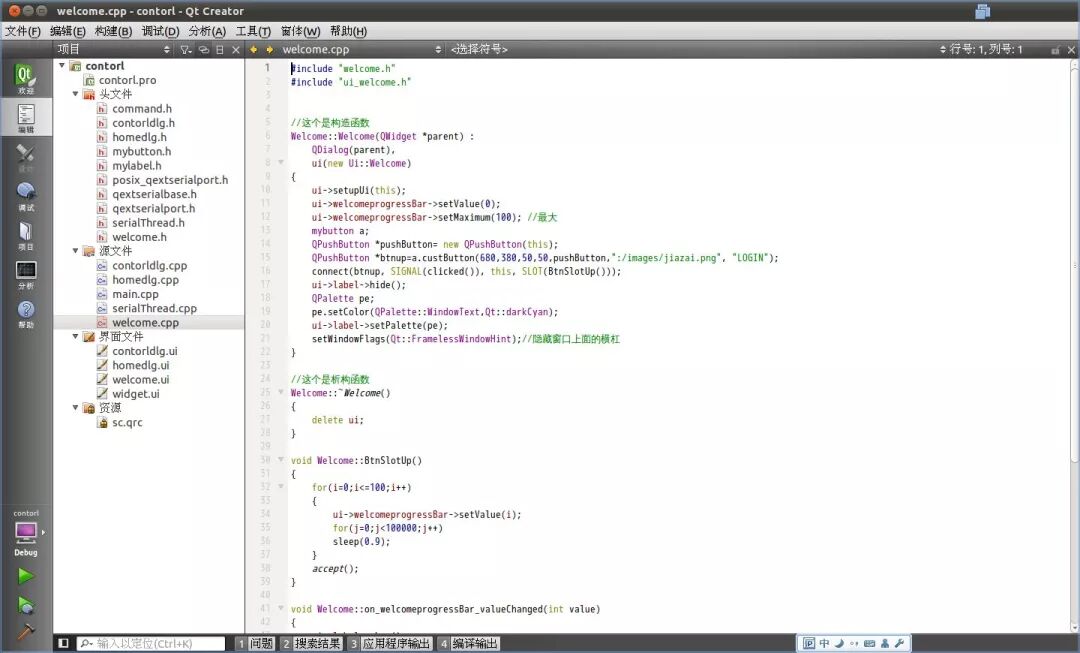Collapse the 源文件 group

click(74, 251)
